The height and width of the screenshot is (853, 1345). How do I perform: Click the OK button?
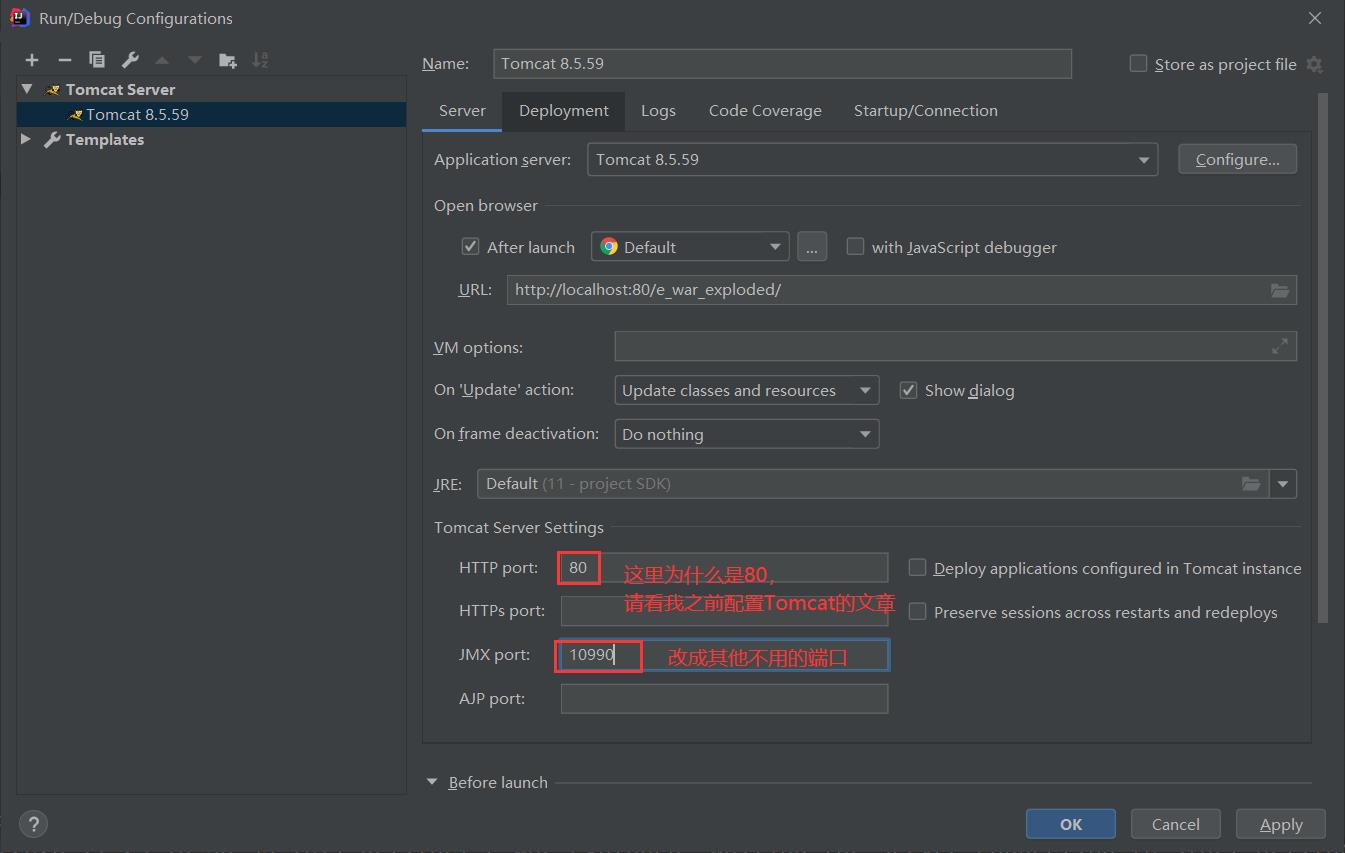pos(1071,824)
